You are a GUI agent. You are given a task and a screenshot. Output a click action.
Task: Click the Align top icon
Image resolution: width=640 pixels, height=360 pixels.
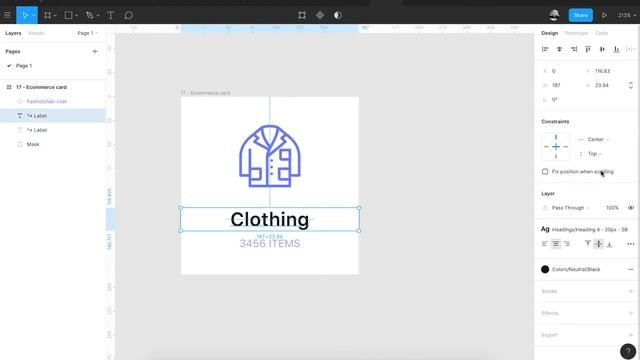click(x=588, y=49)
